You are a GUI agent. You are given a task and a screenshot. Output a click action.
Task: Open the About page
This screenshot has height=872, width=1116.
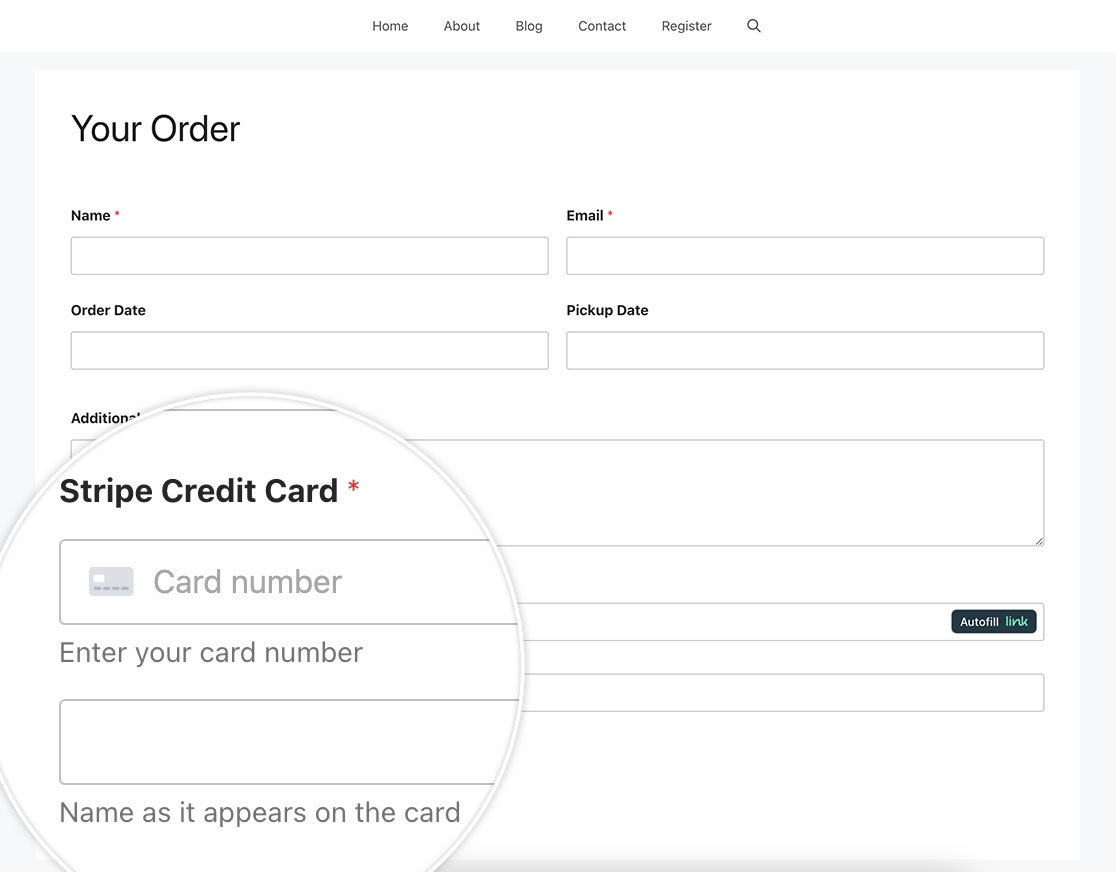coord(461,26)
